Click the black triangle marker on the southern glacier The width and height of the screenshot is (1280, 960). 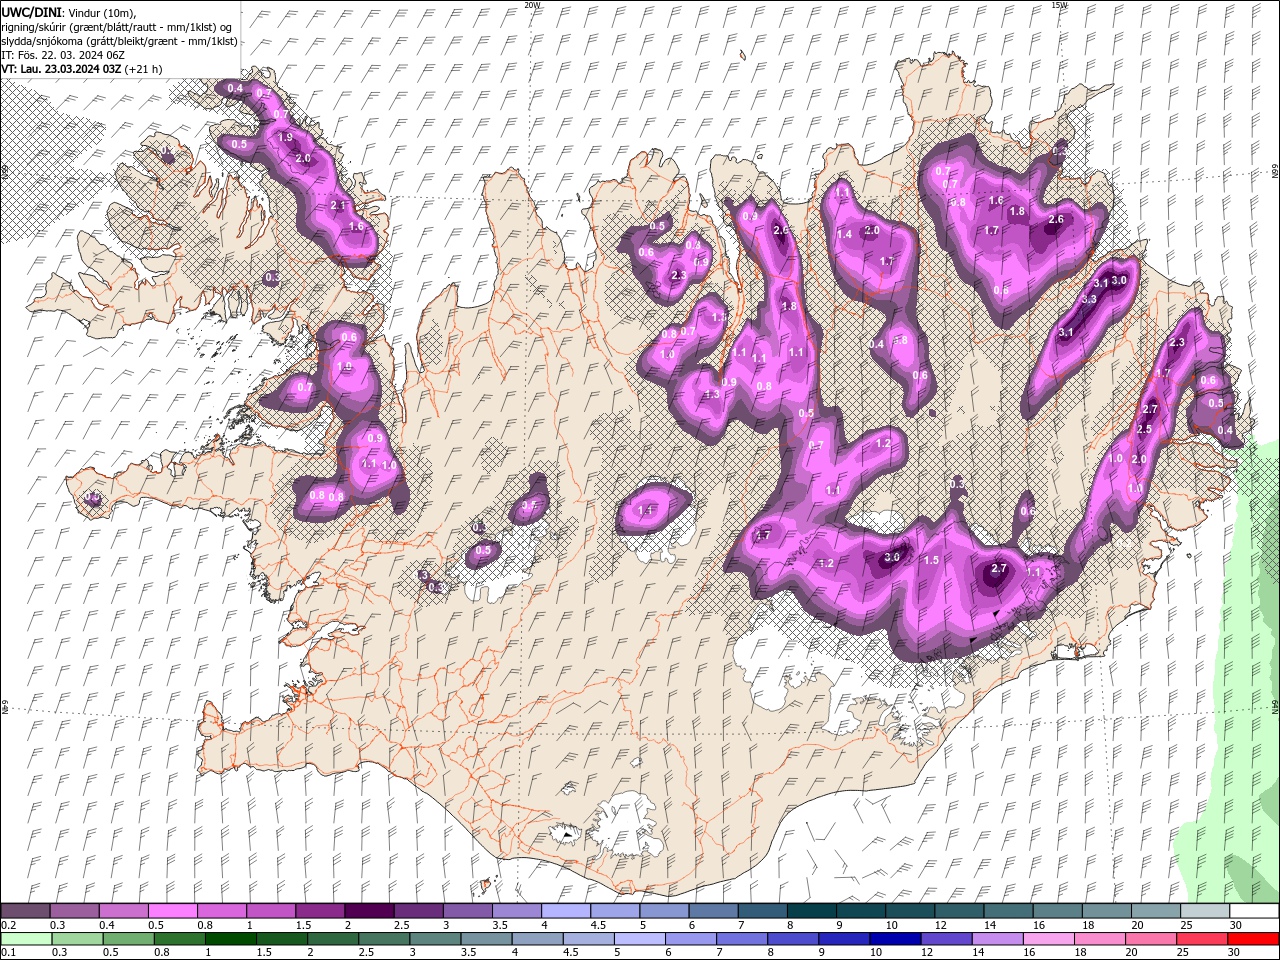pos(567,834)
